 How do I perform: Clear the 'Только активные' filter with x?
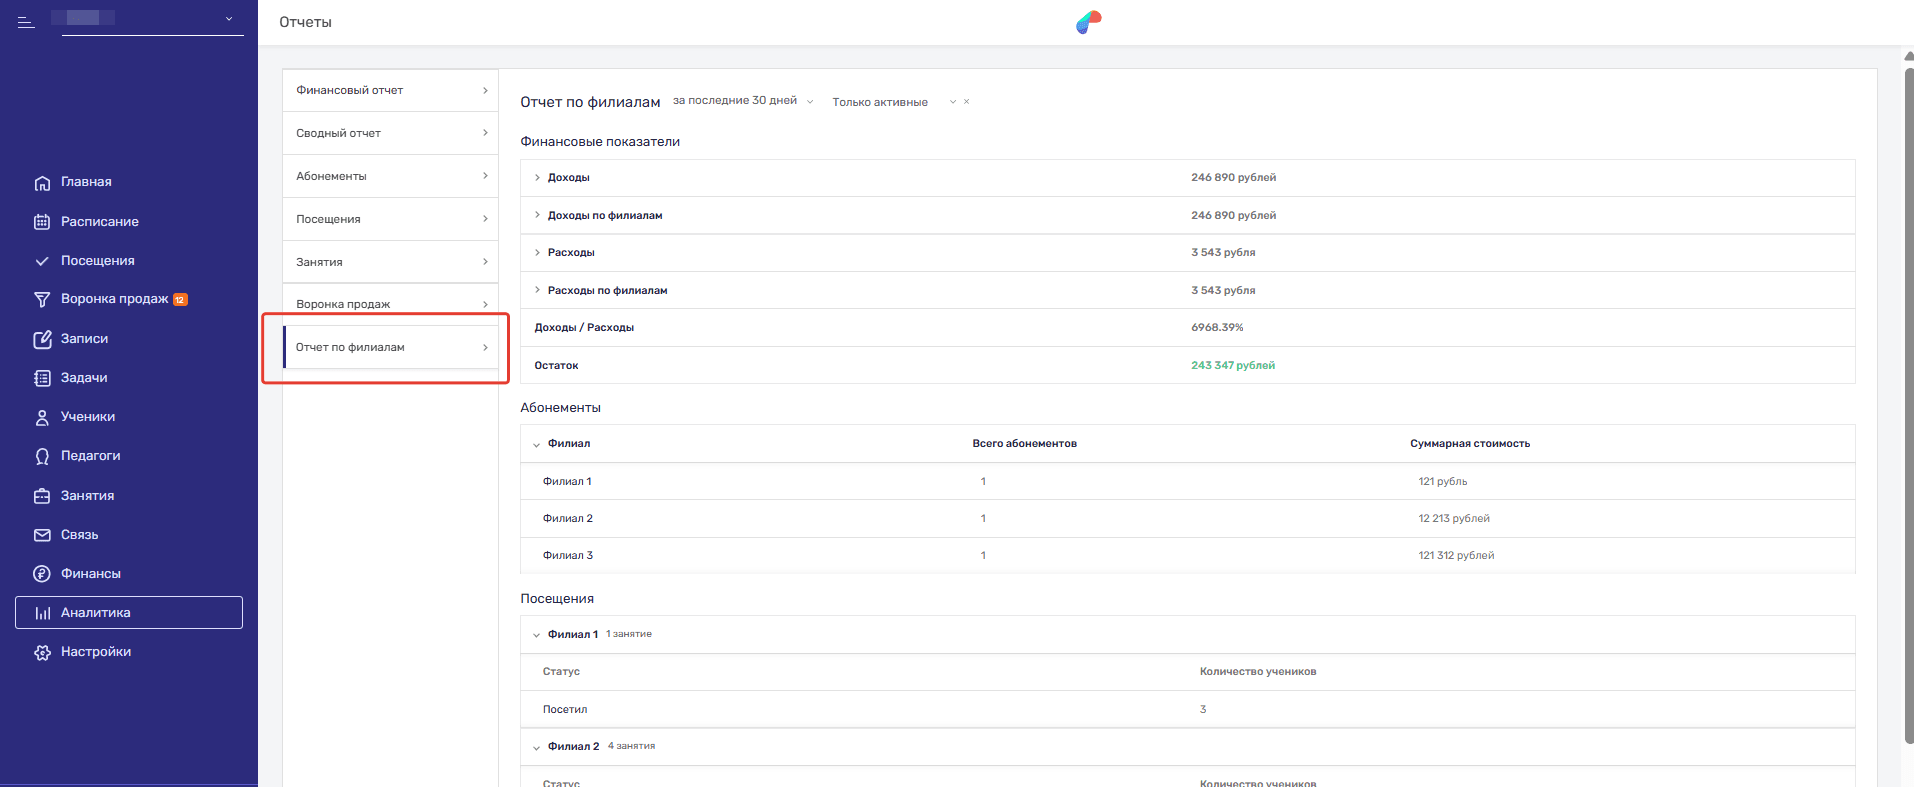(x=966, y=102)
